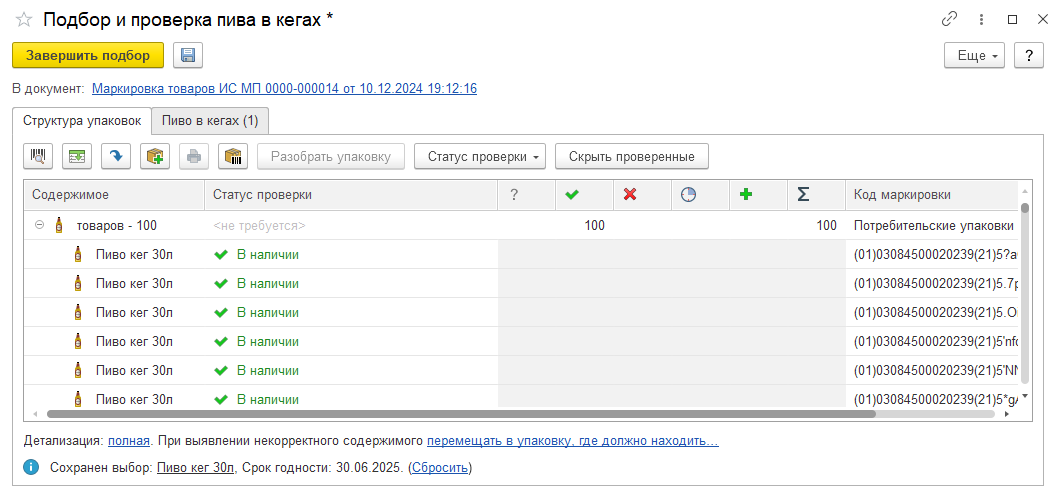This screenshot has height=497, width=1059.
Task: Select the 'Структура упаковок' tab
Action: [x=82, y=121]
